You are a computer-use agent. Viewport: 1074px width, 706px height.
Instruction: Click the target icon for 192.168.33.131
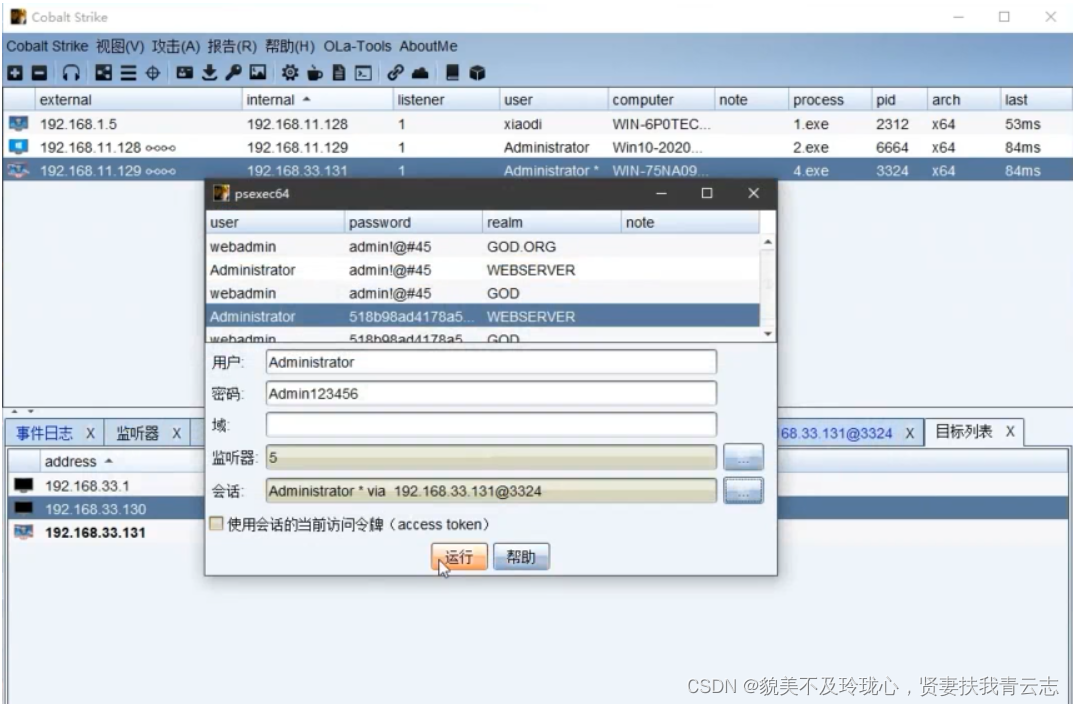pos(23,532)
